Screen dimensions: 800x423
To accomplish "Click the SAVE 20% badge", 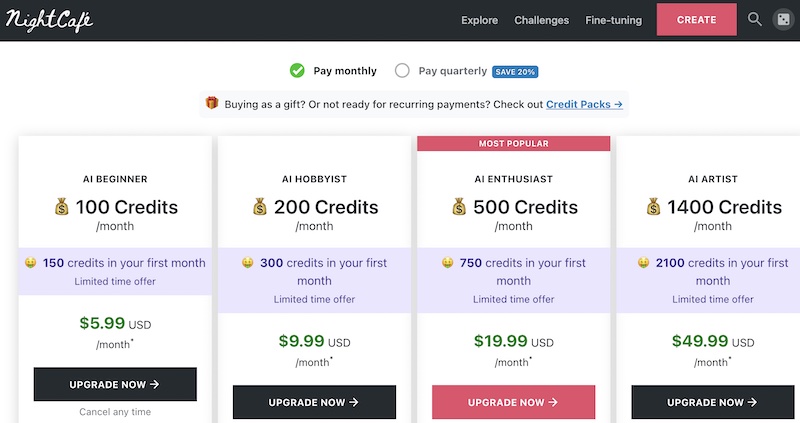I will [515, 72].
